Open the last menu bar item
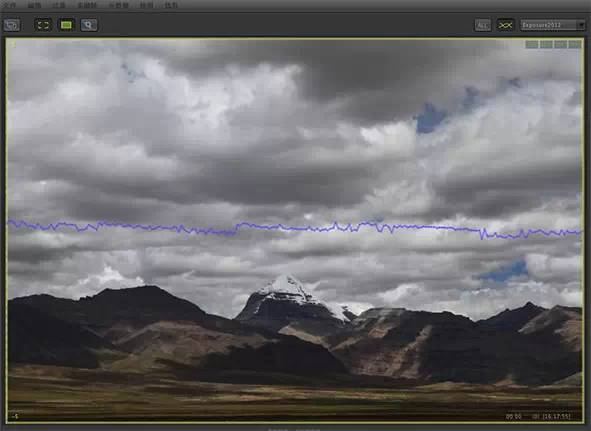Screen dimensions: 591x431 tap(171, 5)
